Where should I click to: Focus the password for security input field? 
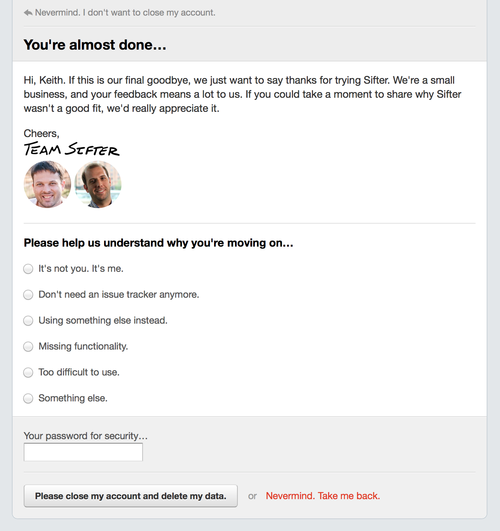pyautogui.click(x=83, y=452)
